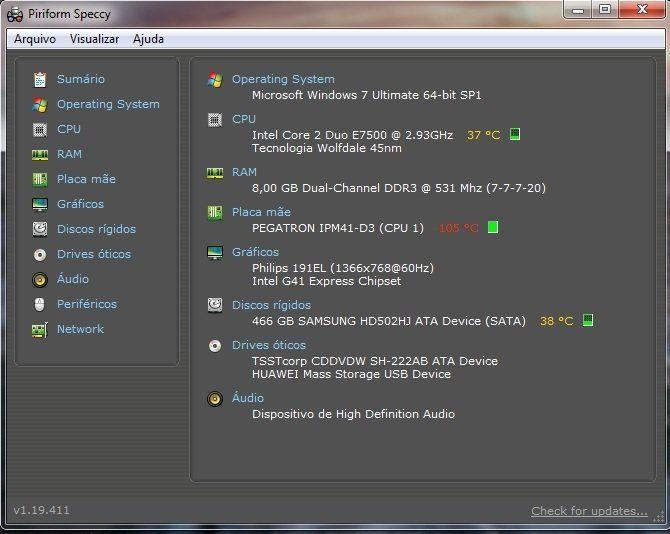The width and height of the screenshot is (670, 534).
Task: Click the RAM module icon in sidebar
Action: [x=40, y=154]
